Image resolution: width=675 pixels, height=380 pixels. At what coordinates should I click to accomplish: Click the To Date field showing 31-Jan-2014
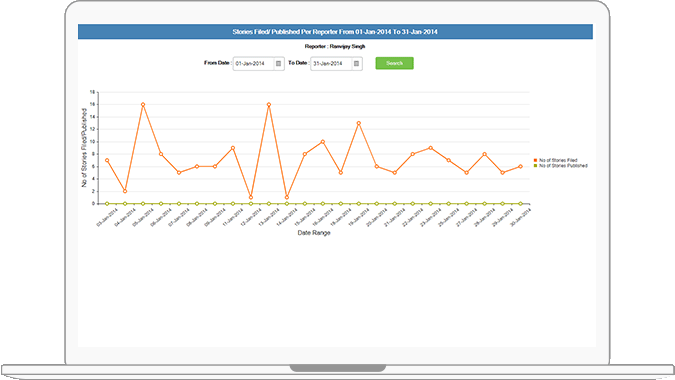point(336,64)
